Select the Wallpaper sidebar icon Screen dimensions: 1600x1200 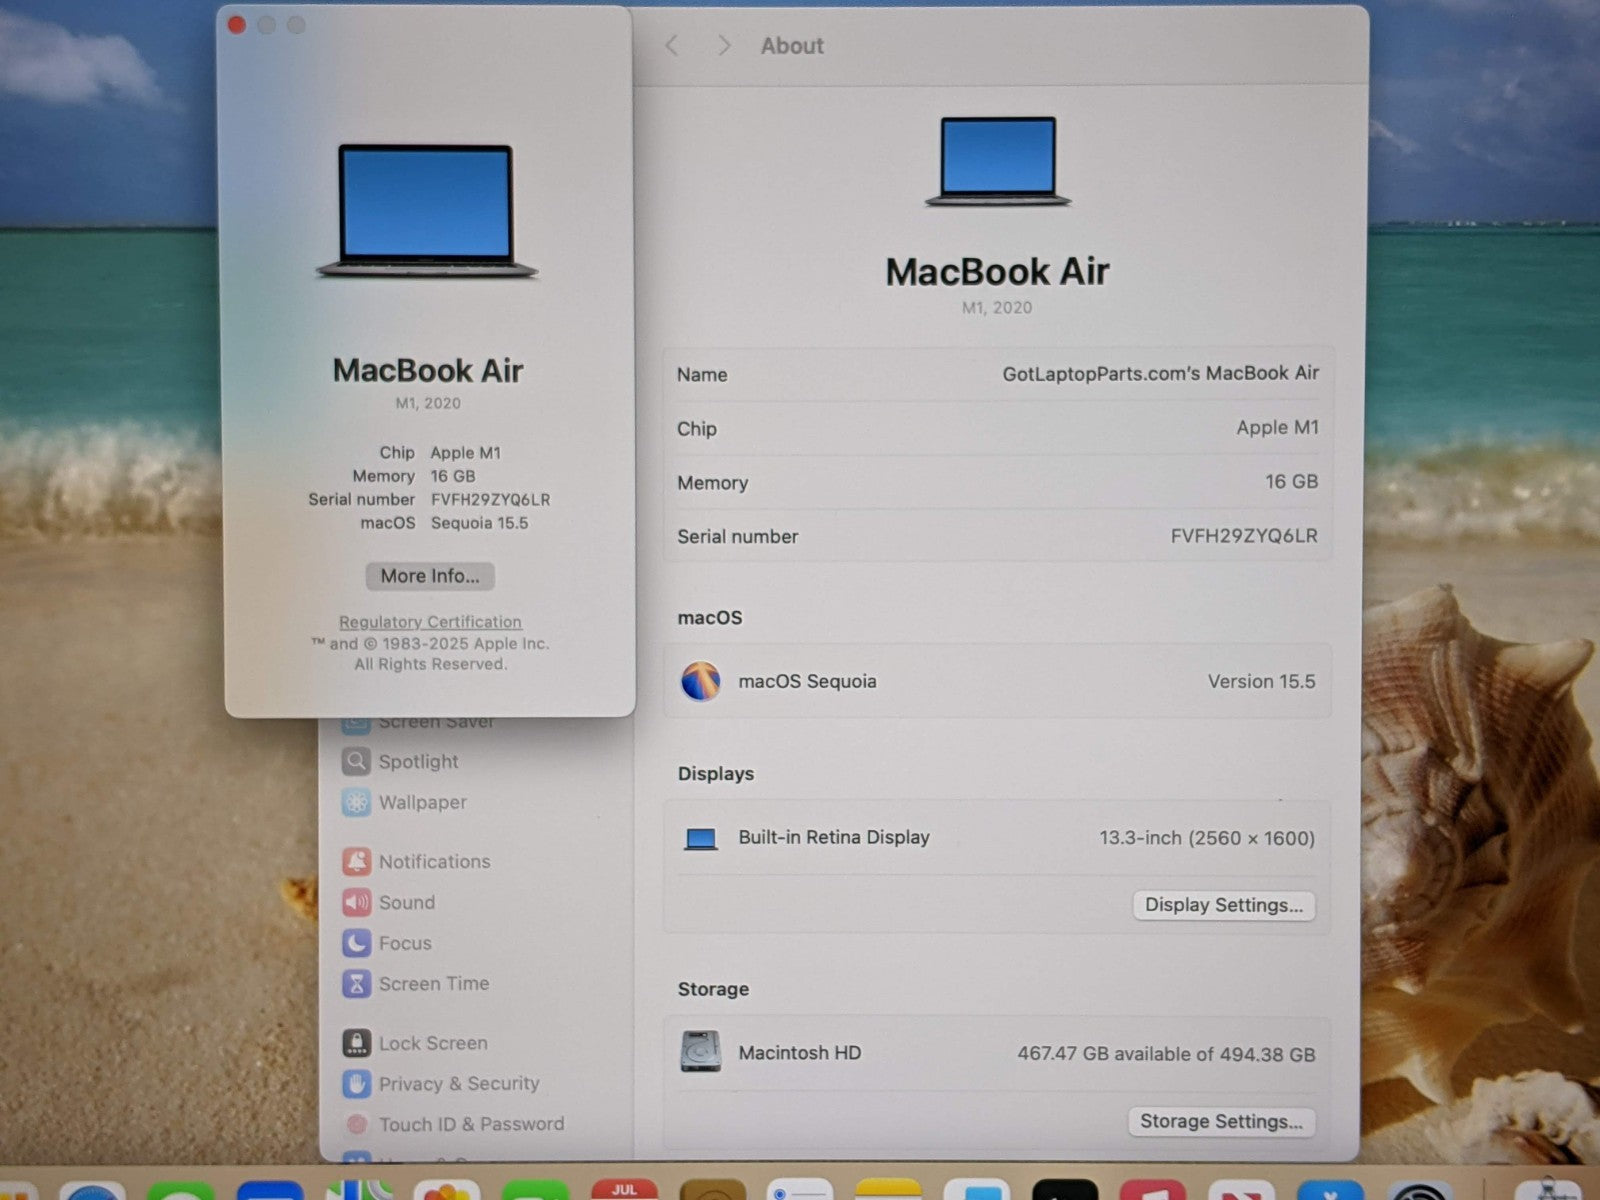click(x=356, y=803)
